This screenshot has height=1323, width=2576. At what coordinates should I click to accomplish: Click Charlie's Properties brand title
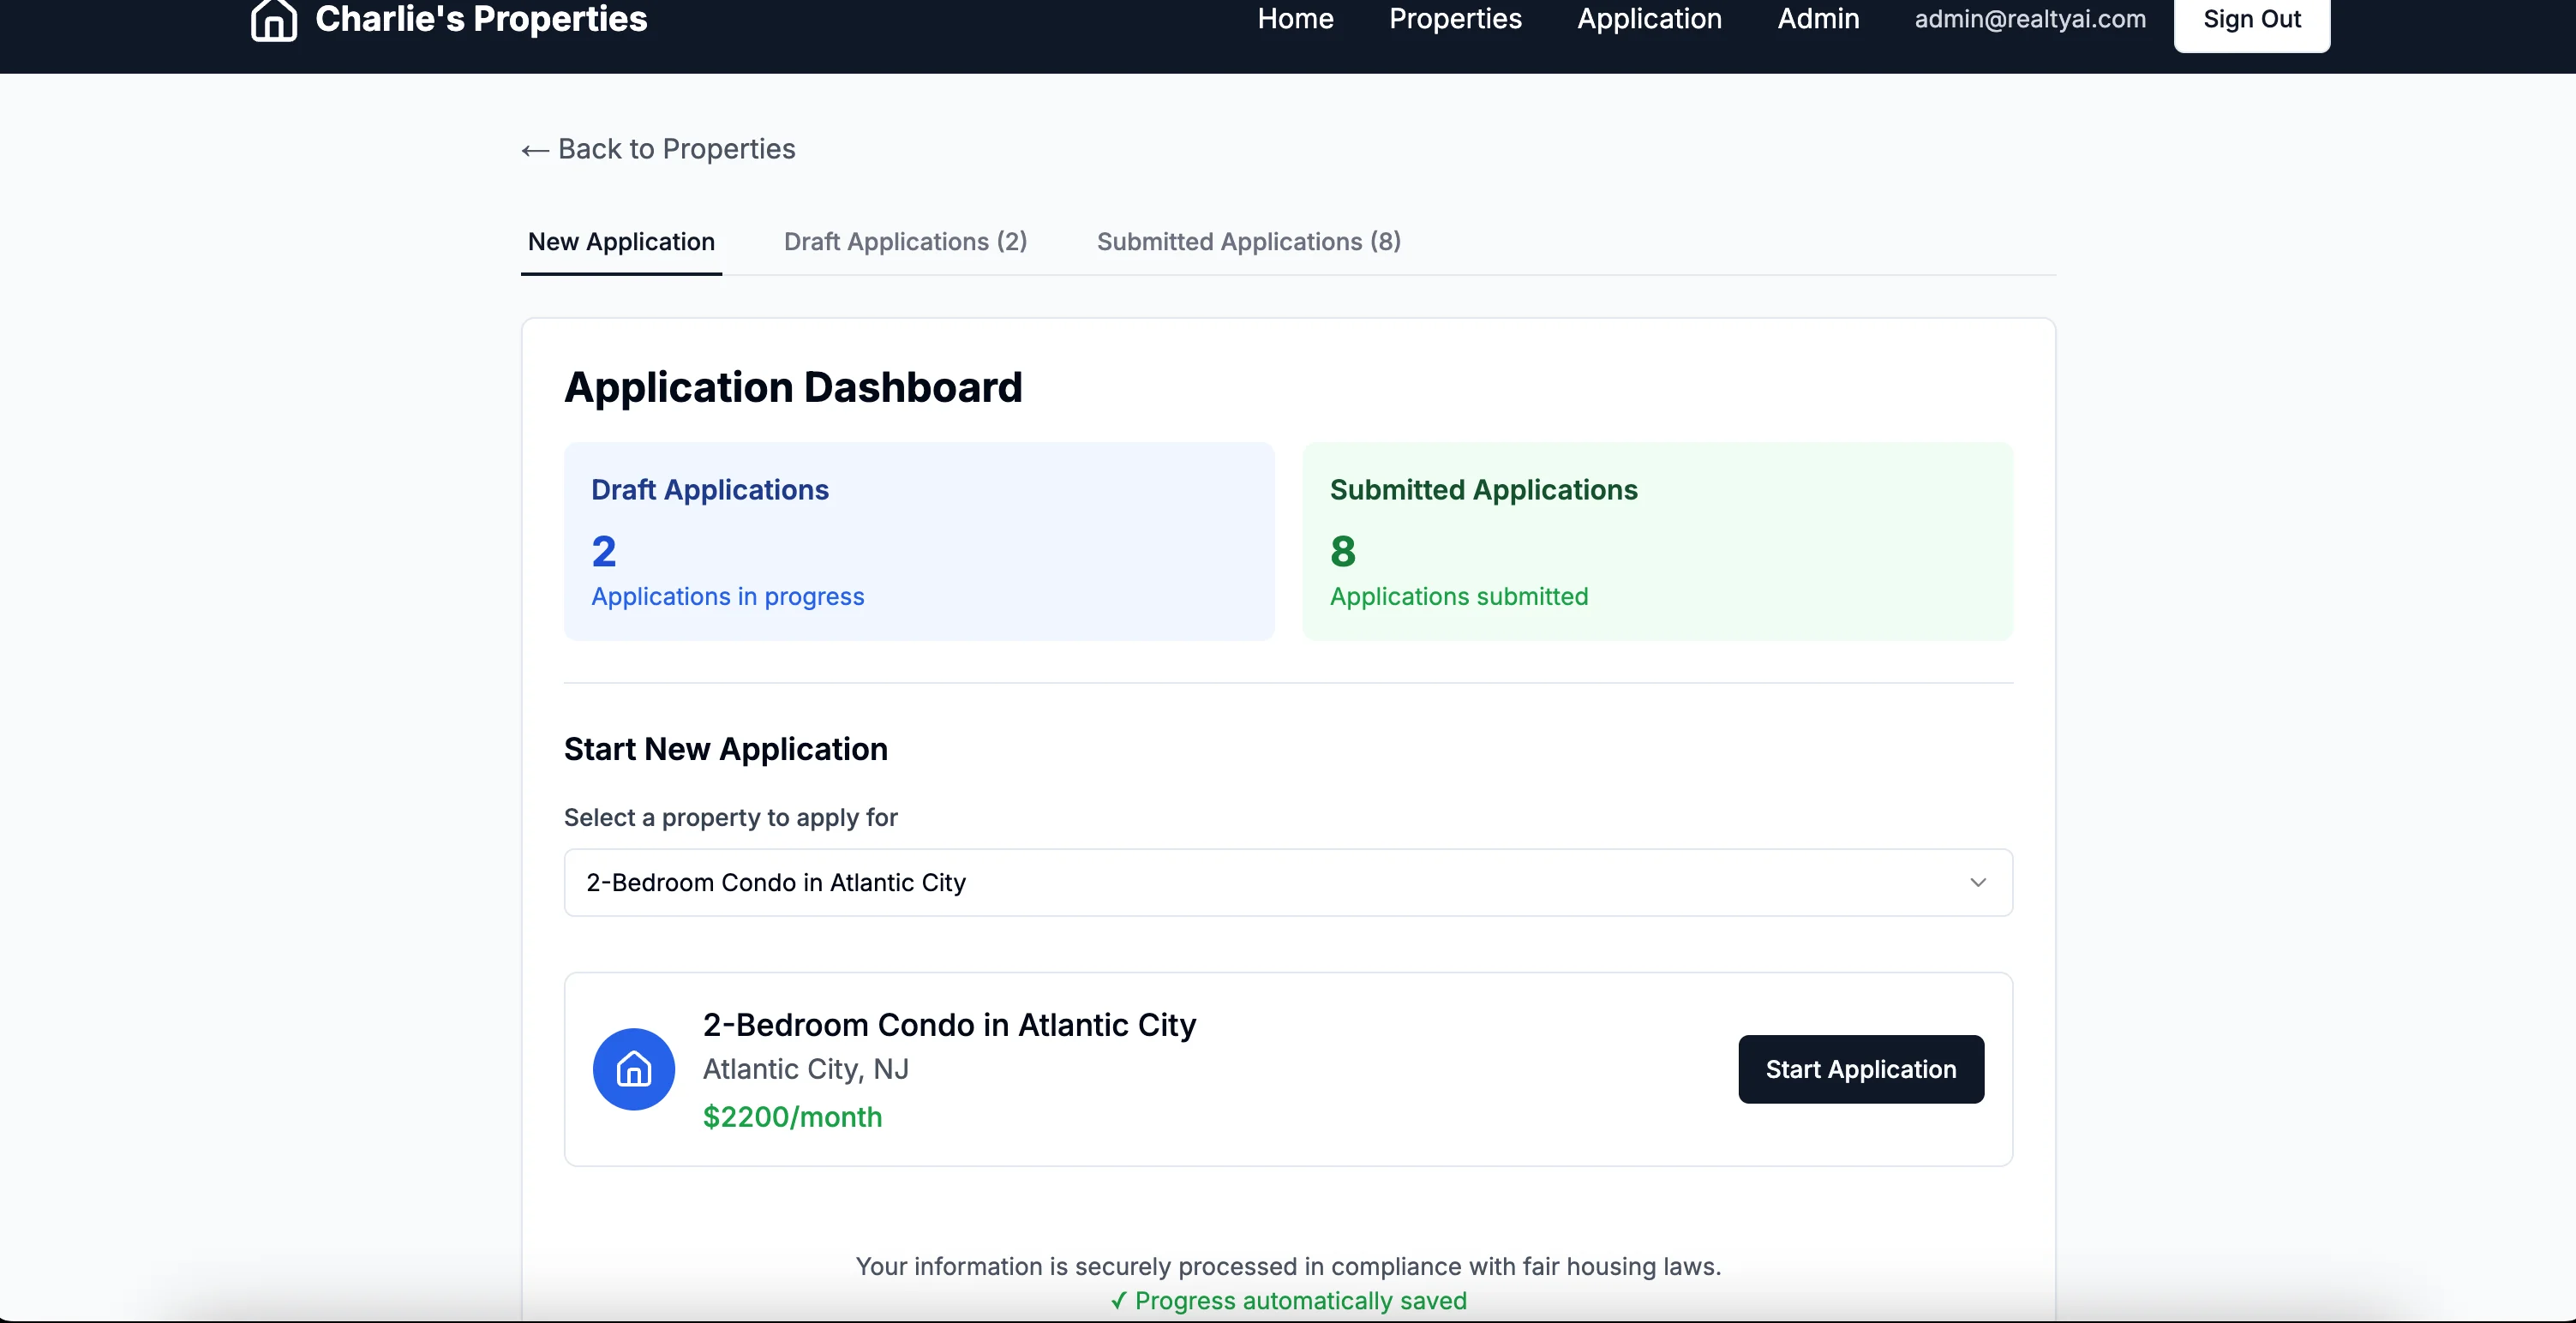481,19
